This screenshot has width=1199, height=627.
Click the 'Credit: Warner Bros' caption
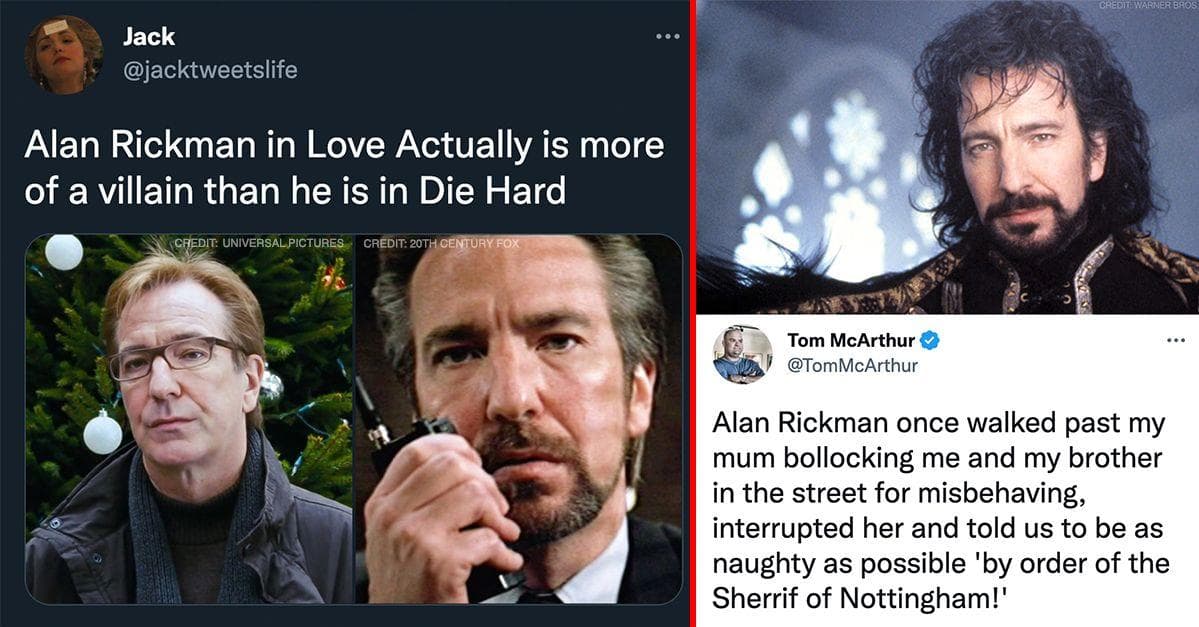click(1148, 6)
